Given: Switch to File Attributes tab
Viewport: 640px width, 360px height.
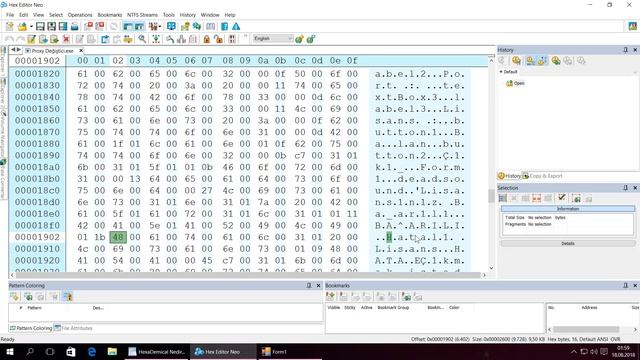Looking at the screenshot, I should pos(73,328).
